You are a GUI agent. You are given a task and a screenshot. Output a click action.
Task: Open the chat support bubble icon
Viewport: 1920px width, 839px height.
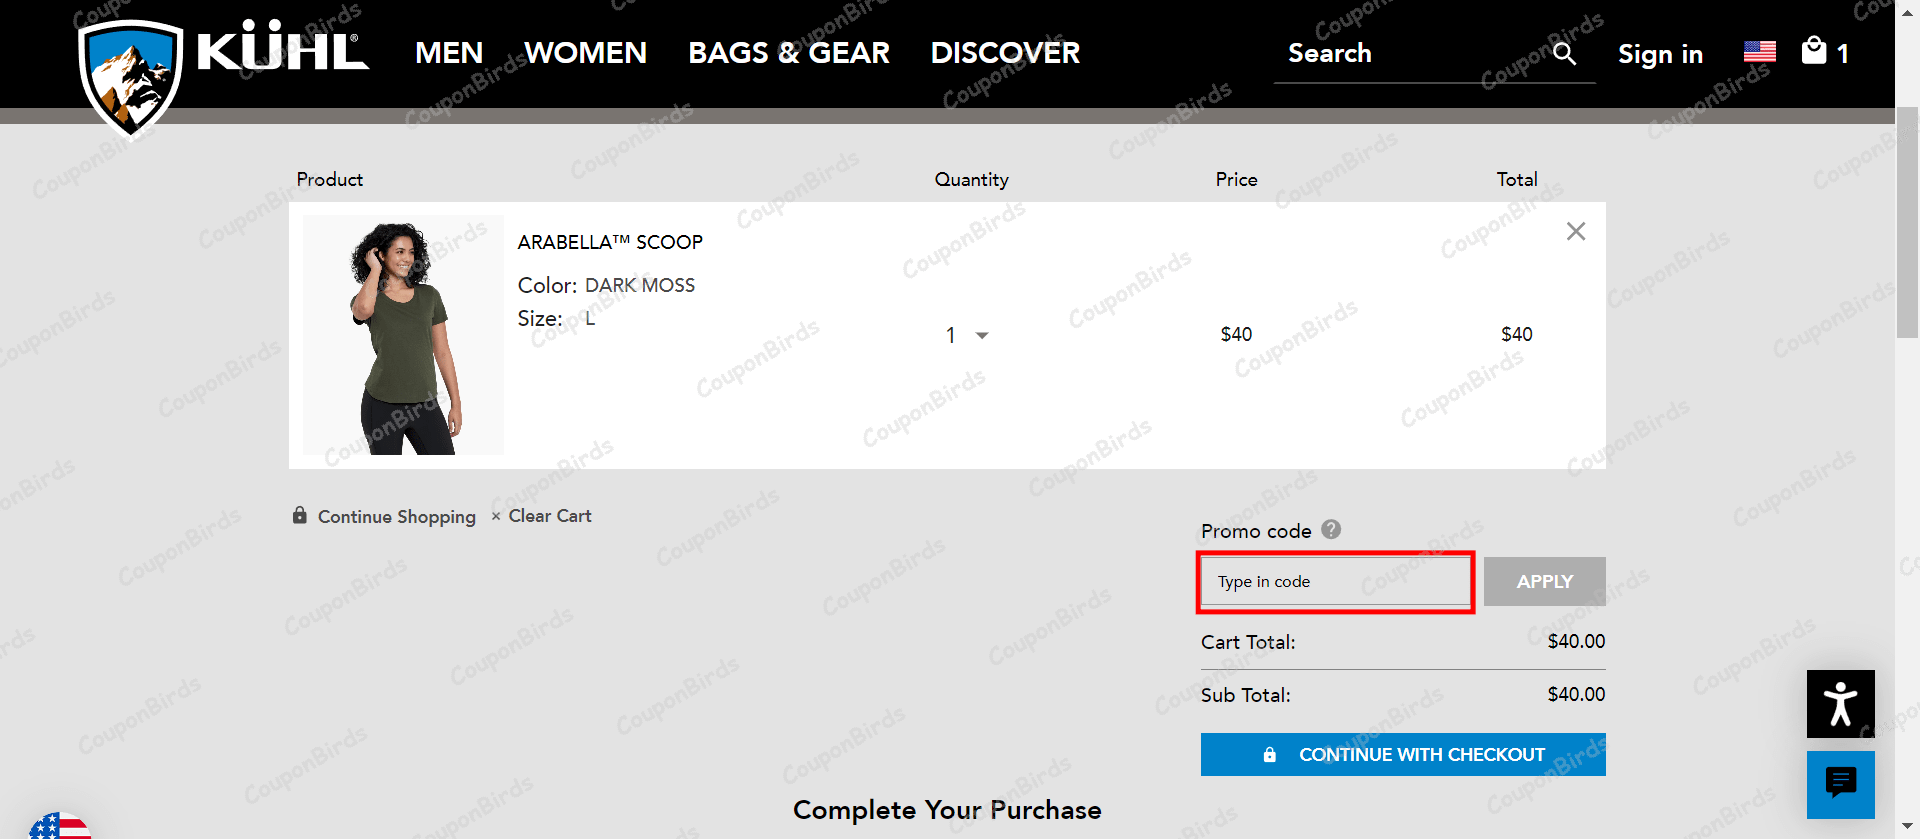[1841, 784]
